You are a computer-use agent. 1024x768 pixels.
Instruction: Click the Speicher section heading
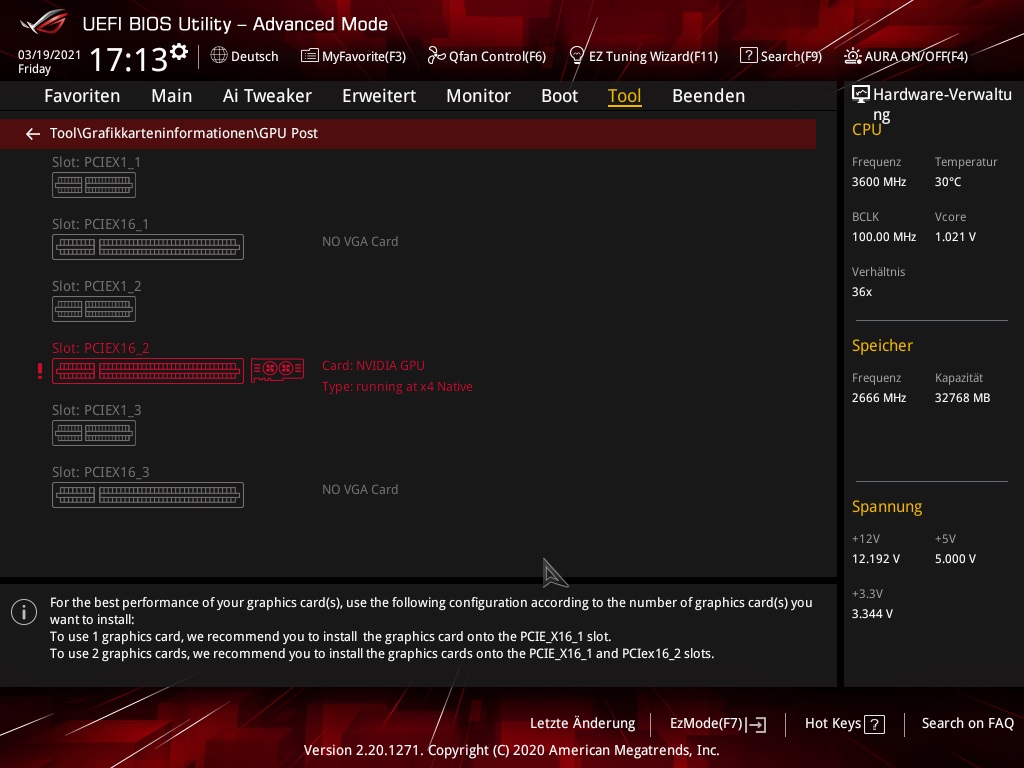click(x=882, y=345)
